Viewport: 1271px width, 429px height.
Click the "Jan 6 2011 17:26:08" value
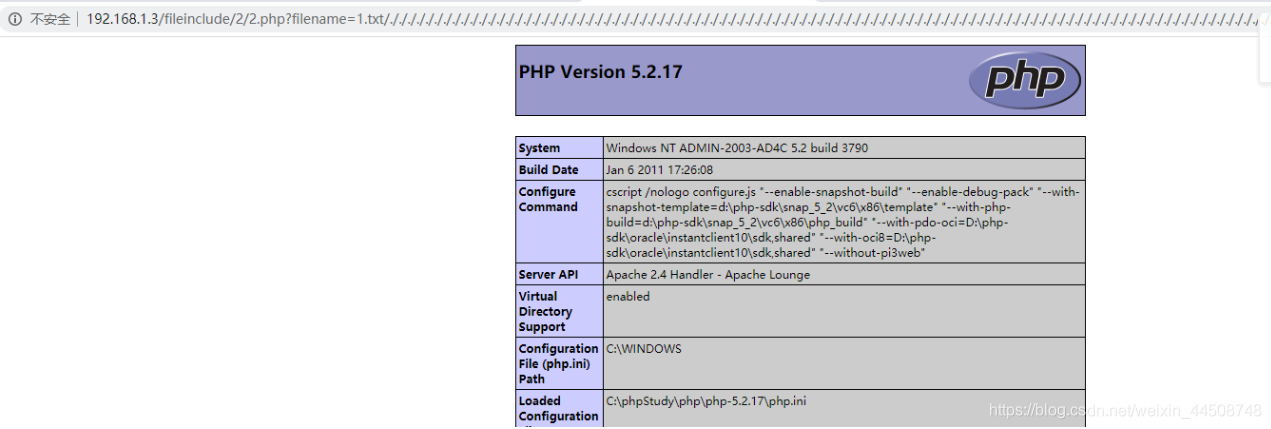coord(660,170)
